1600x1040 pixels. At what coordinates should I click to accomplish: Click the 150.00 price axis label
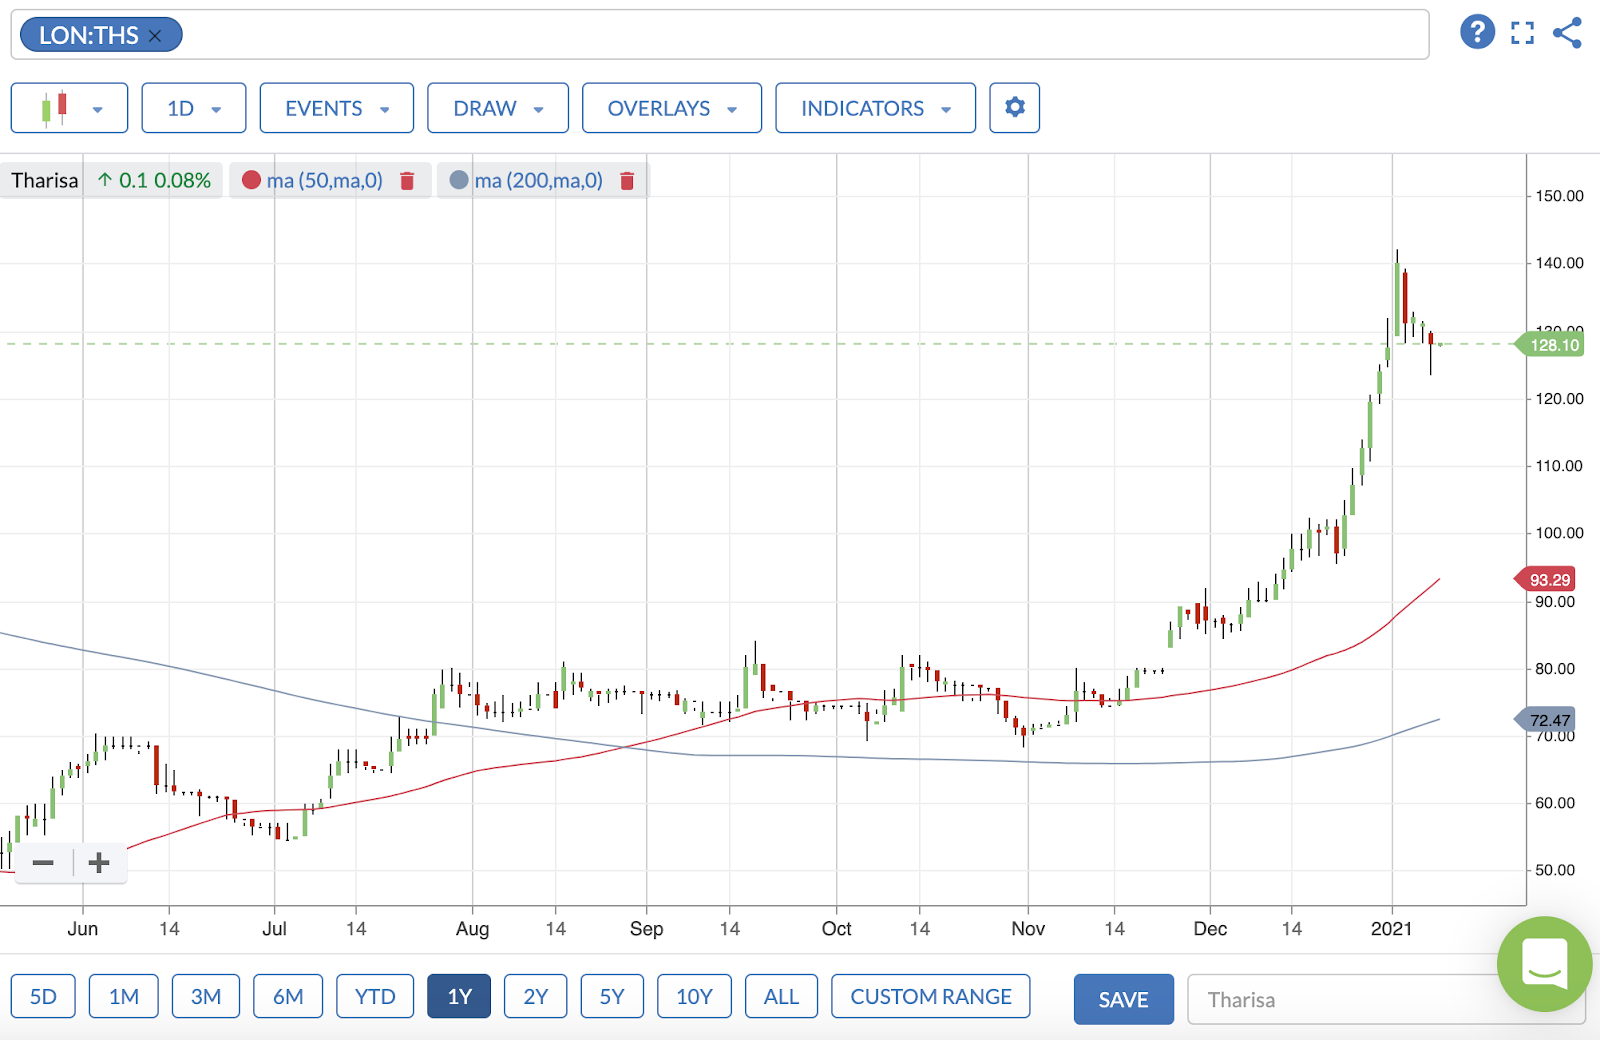[1559, 196]
